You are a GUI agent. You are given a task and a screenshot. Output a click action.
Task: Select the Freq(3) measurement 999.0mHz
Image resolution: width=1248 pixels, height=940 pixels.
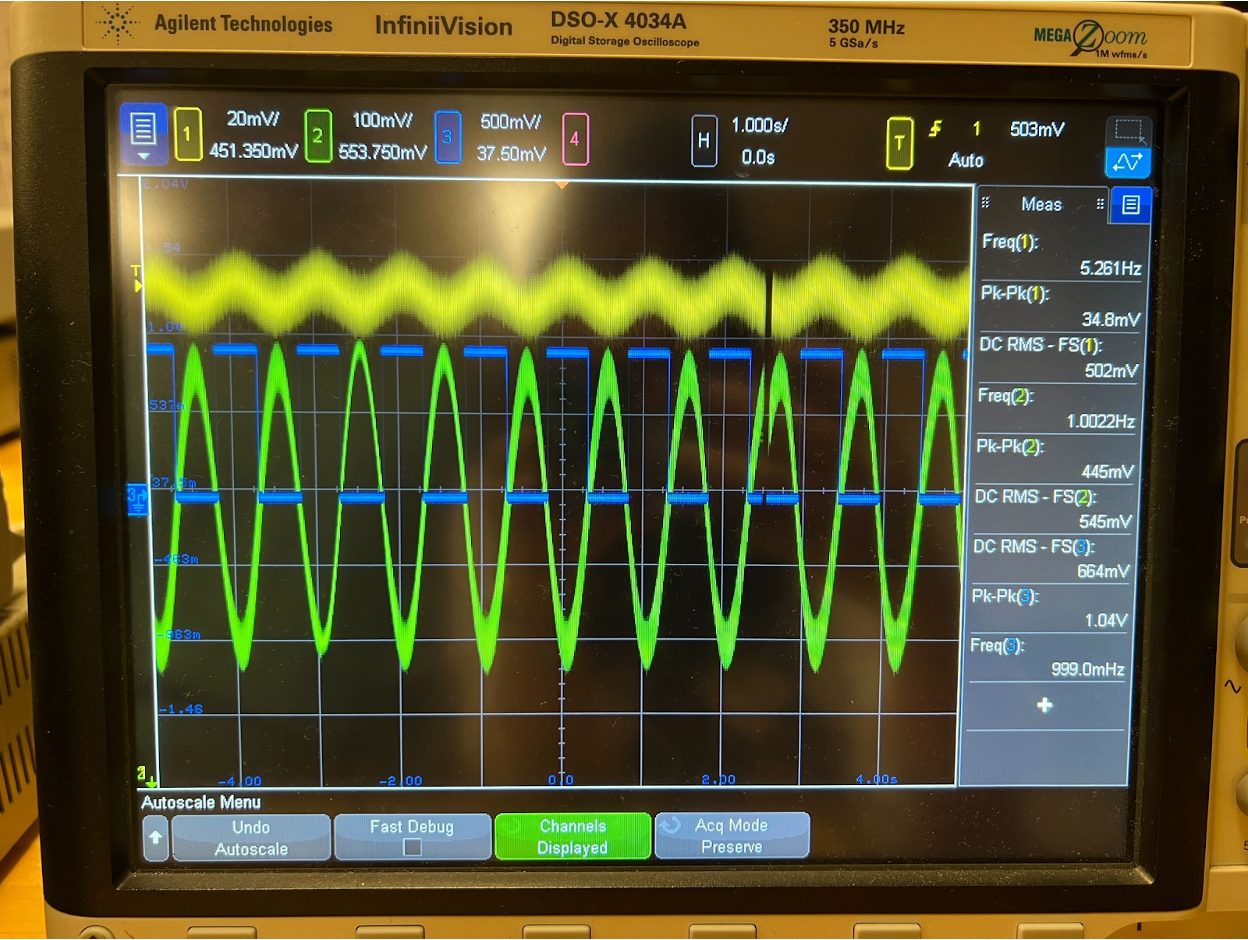pos(1048,657)
